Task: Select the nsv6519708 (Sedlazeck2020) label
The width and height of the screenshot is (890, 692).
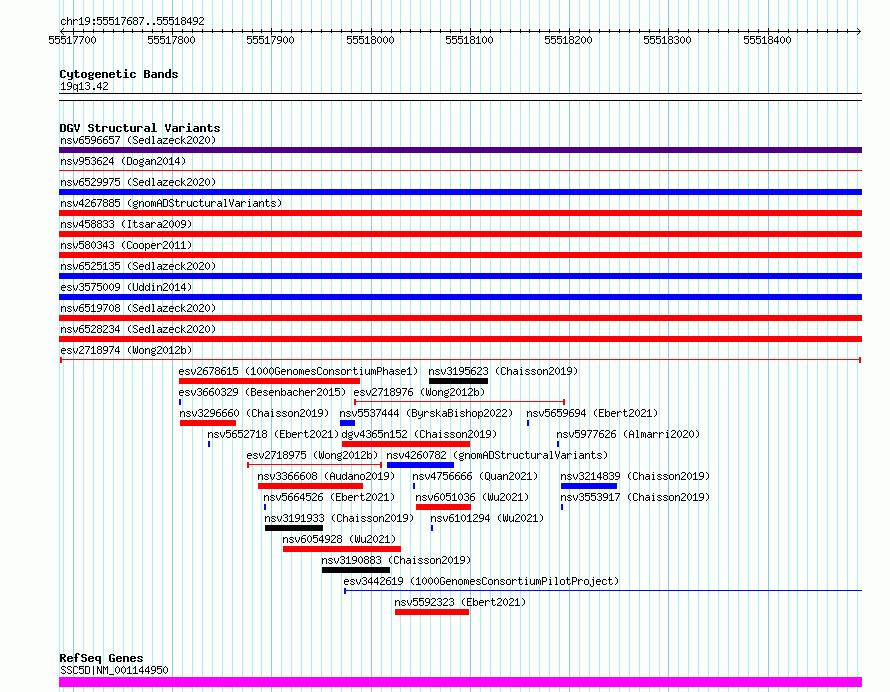Action: click(x=138, y=308)
